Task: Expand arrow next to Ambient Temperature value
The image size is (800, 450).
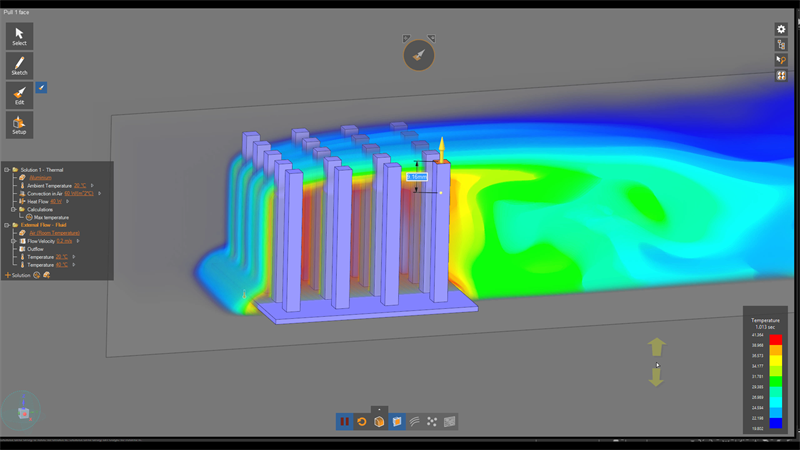Action: coord(92,186)
